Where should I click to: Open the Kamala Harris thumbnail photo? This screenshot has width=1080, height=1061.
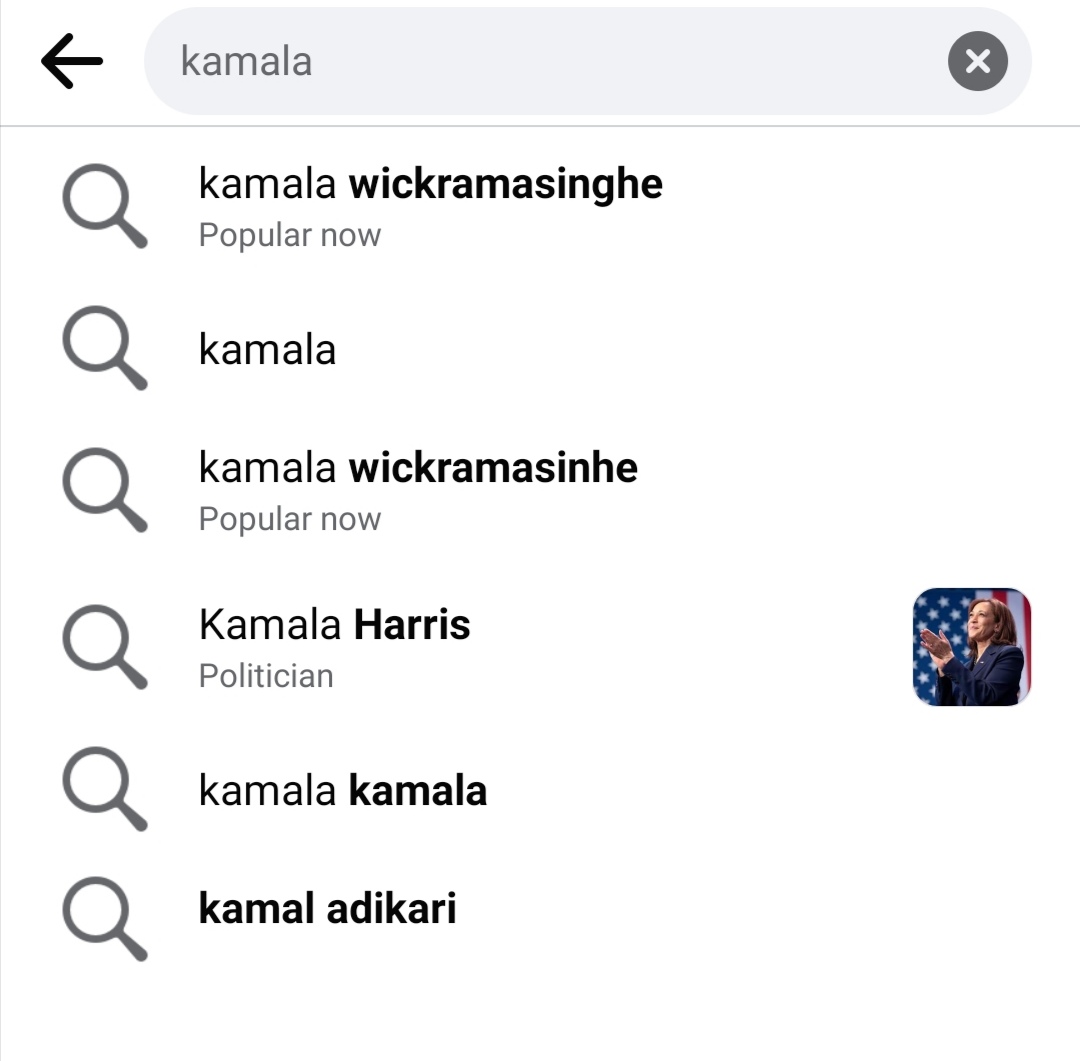[x=972, y=647]
